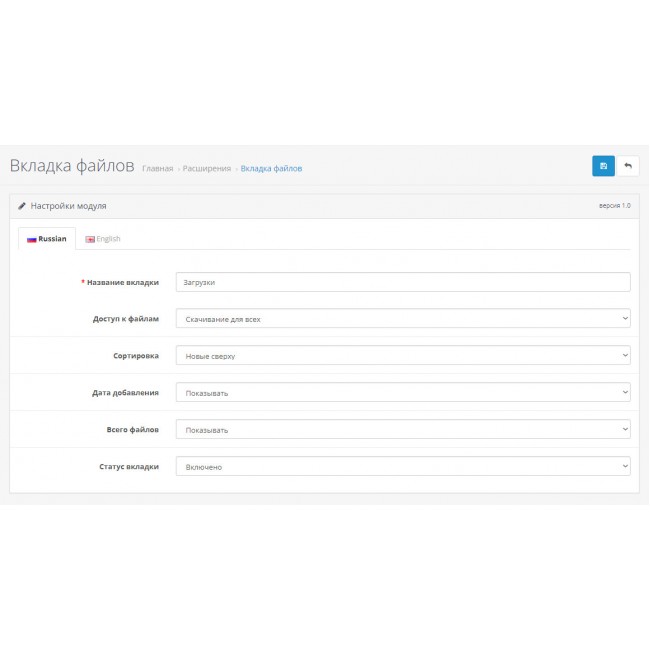Screen dimensions: 650x650
Task: Click the Название вкладки text field
Action: click(402, 282)
